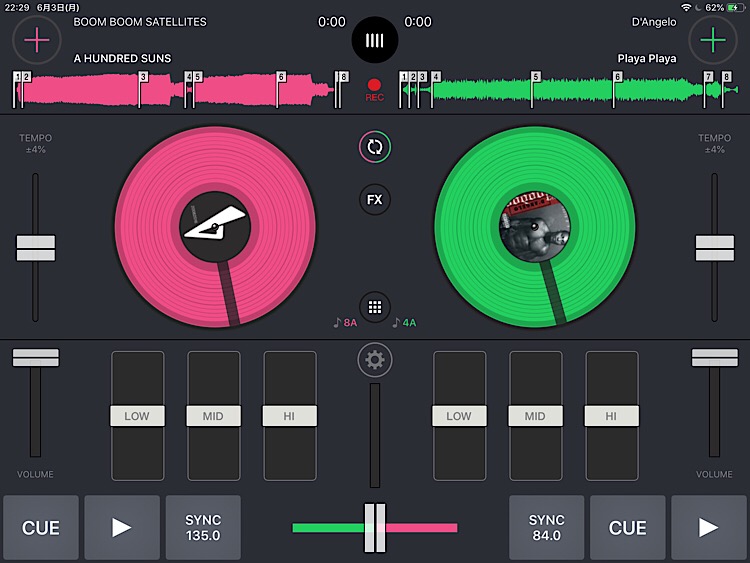The height and width of the screenshot is (563, 750).
Task: Jump to cue marker 8 on green waveform
Action: (x=727, y=77)
